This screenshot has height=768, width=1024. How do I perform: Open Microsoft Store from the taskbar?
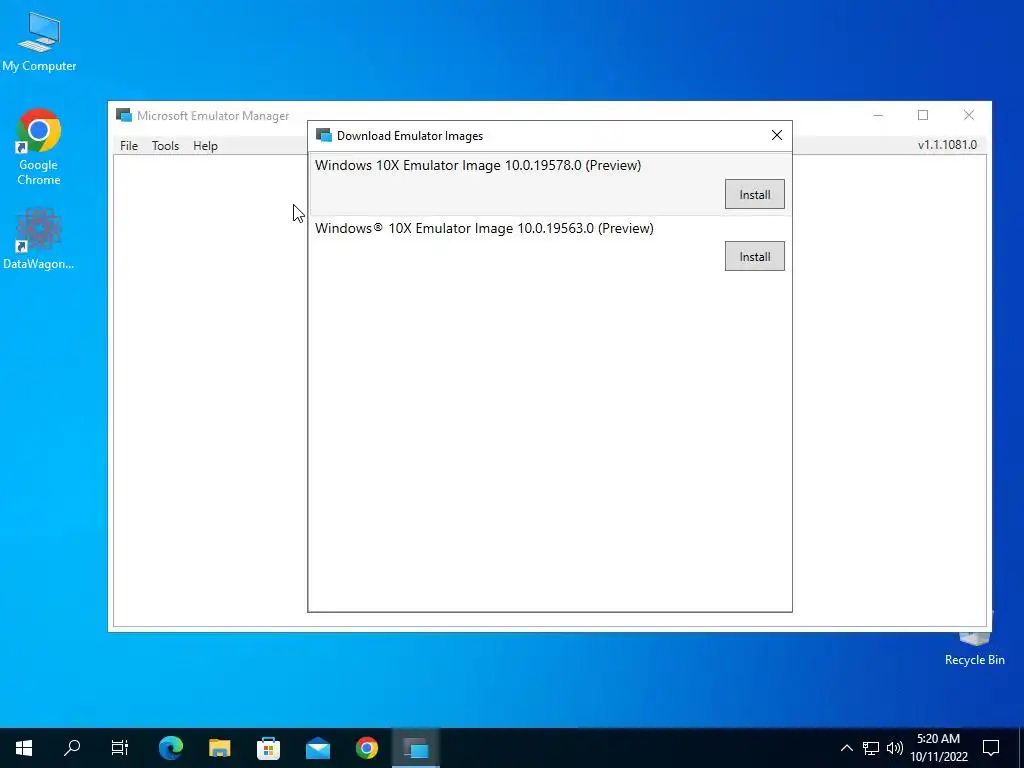pyautogui.click(x=268, y=748)
